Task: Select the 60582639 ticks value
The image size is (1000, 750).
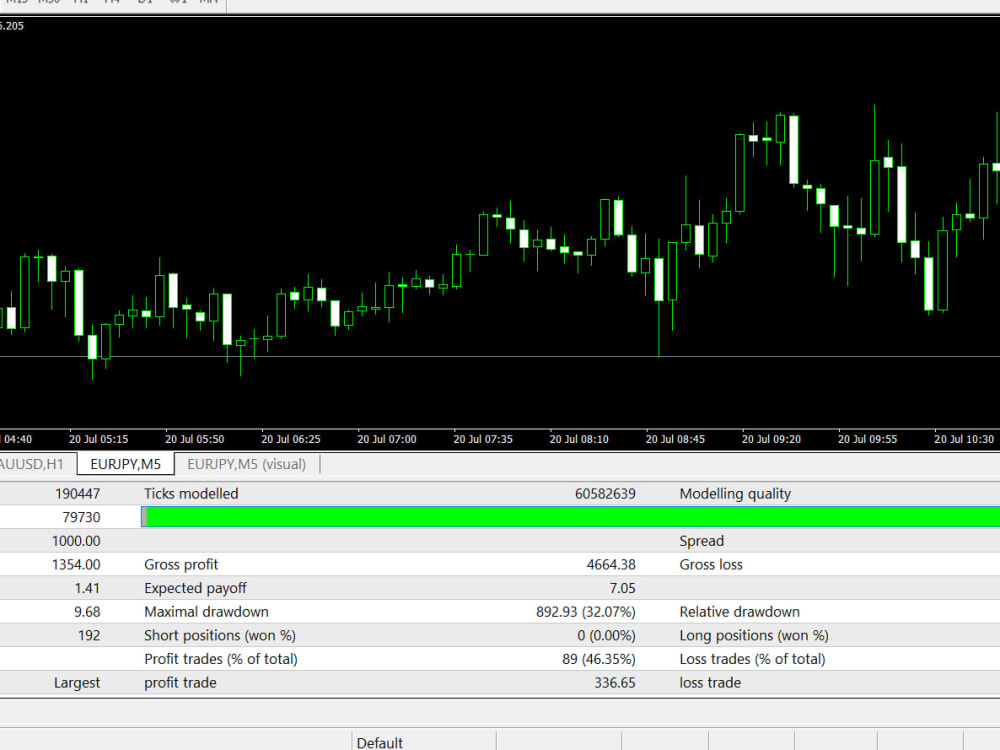Action: [x=605, y=494]
